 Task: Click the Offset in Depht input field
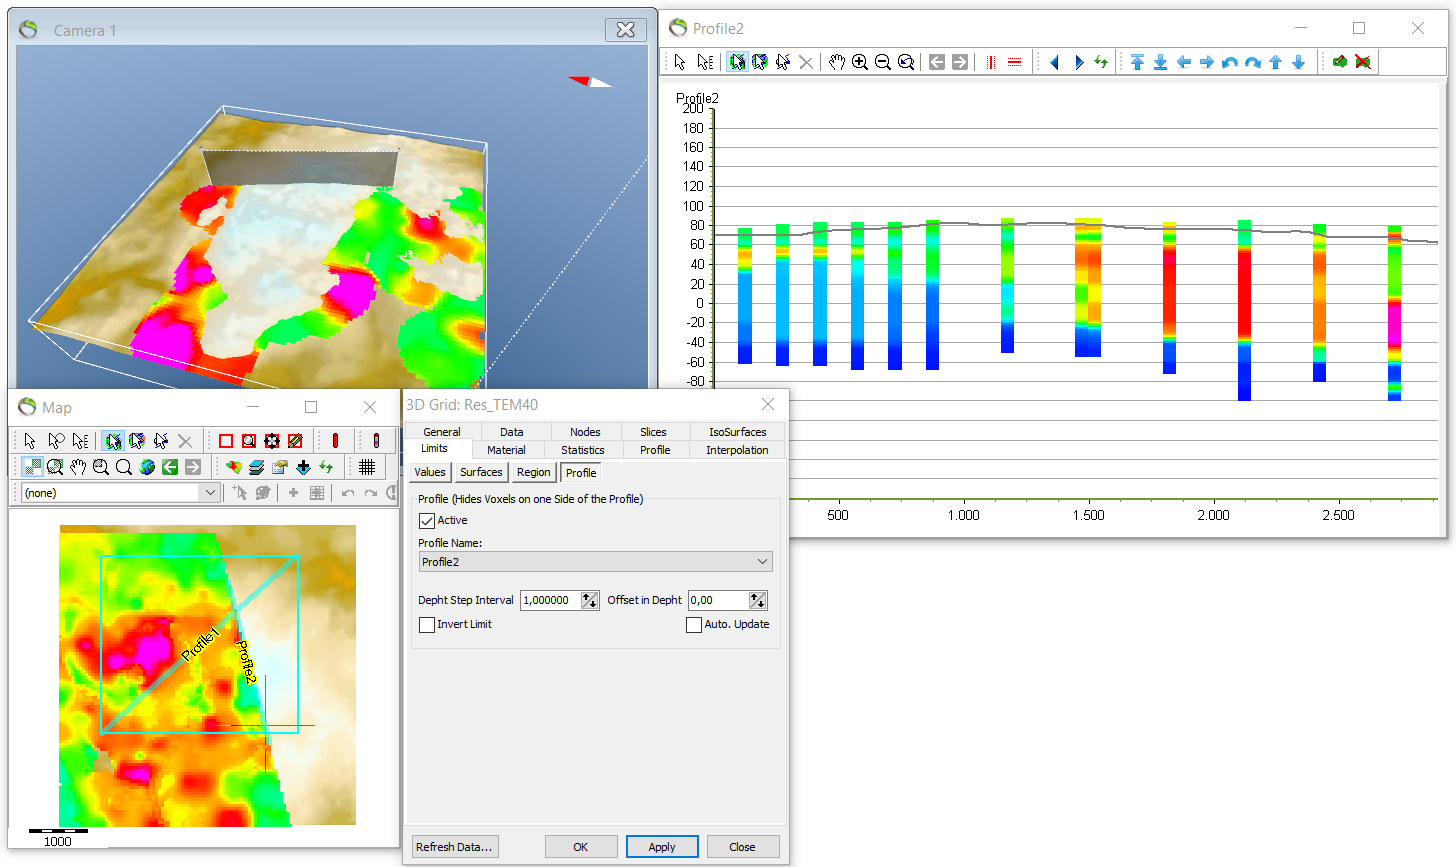[717, 600]
